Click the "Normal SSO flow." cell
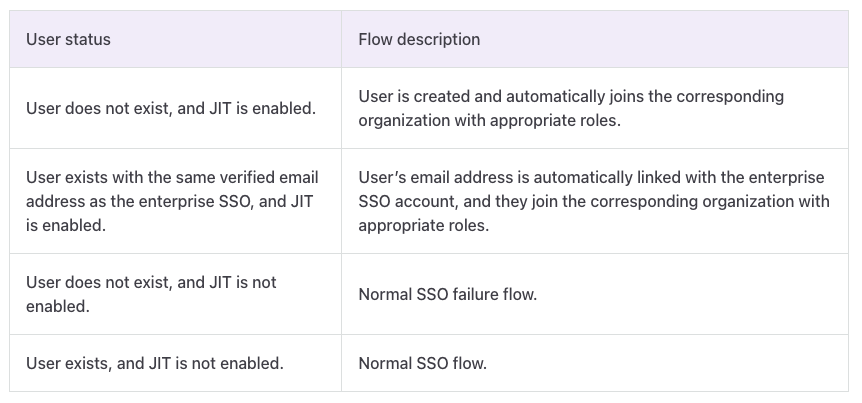The image size is (862, 403). tap(422, 363)
